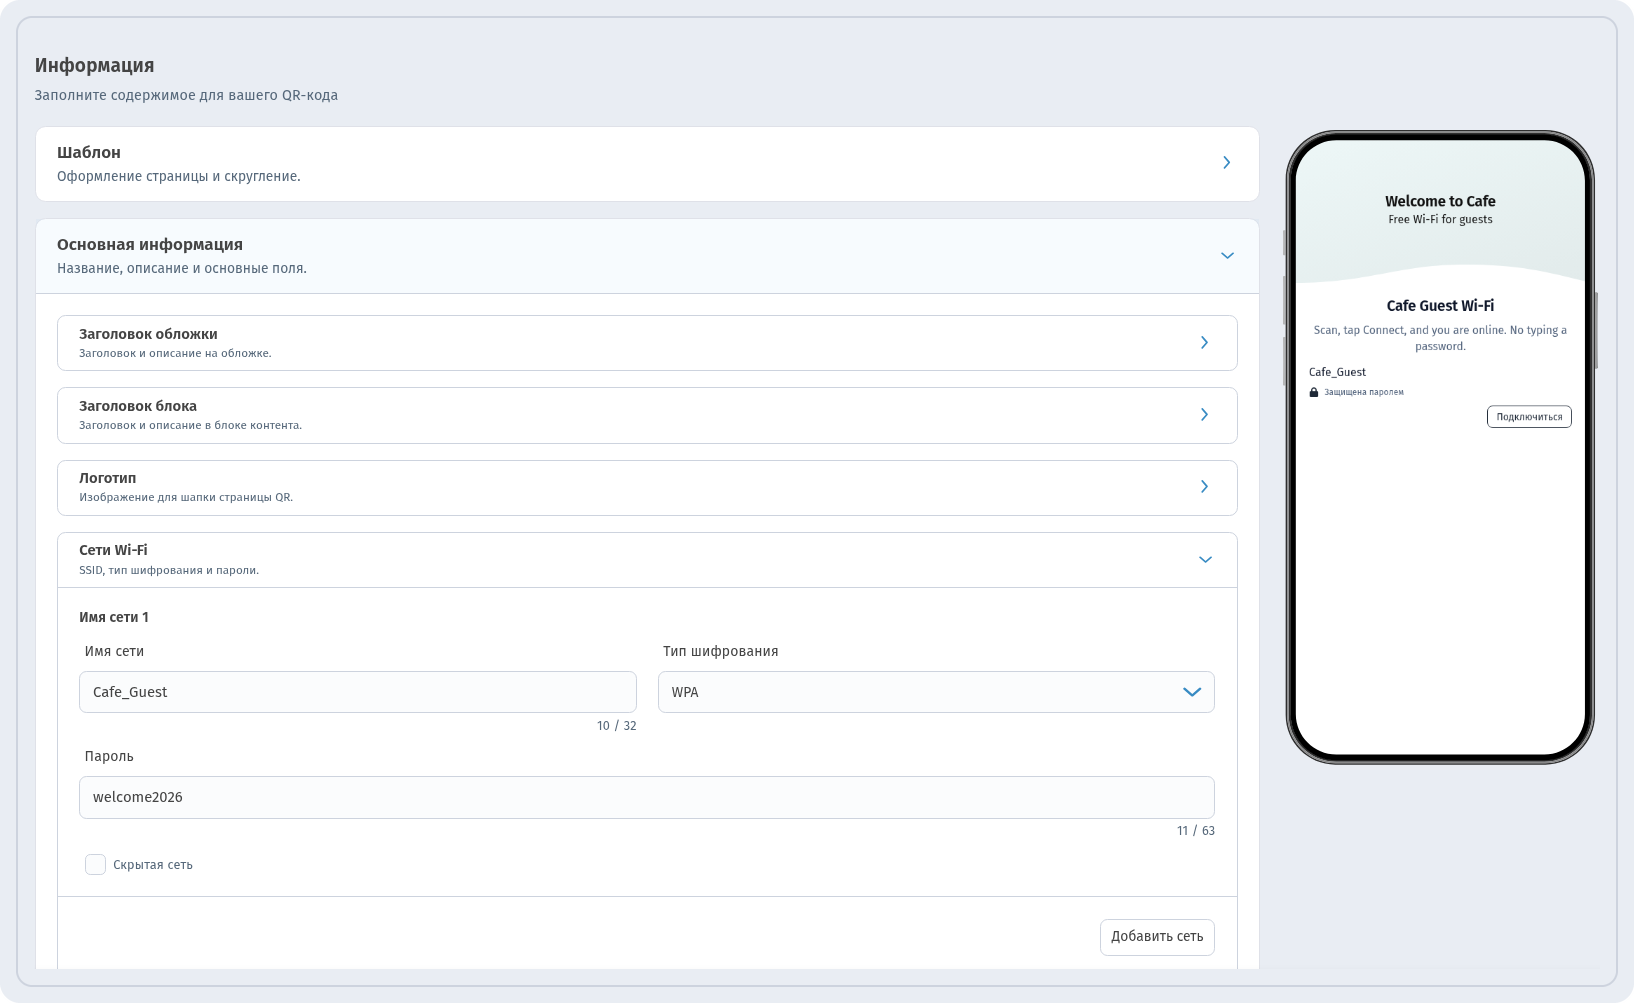The image size is (1634, 1003).
Task: Click the Скрытая сеть label text
Action: coord(153,865)
